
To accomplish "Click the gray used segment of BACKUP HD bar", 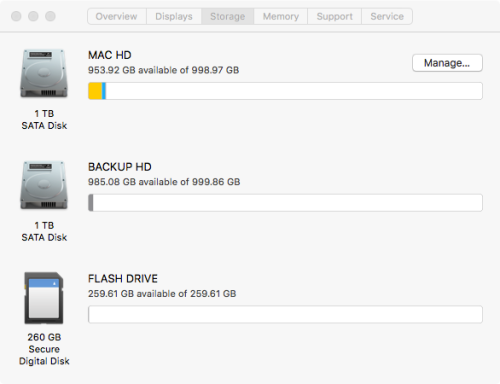I will (x=91, y=203).
